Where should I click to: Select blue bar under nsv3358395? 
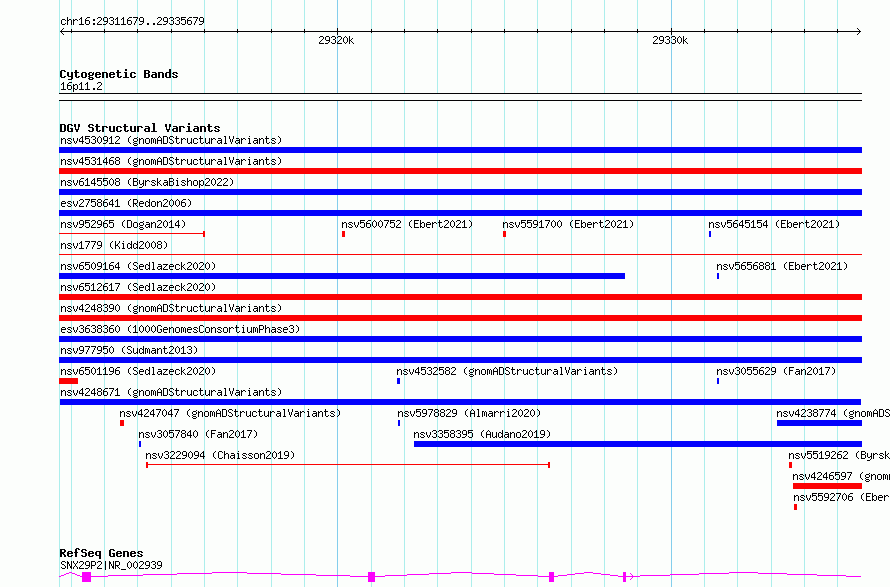[638, 444]
